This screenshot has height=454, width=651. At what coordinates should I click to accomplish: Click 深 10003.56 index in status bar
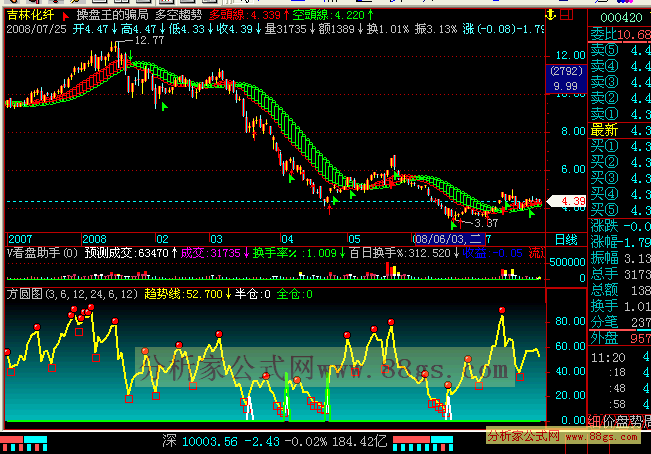(200, 441)
